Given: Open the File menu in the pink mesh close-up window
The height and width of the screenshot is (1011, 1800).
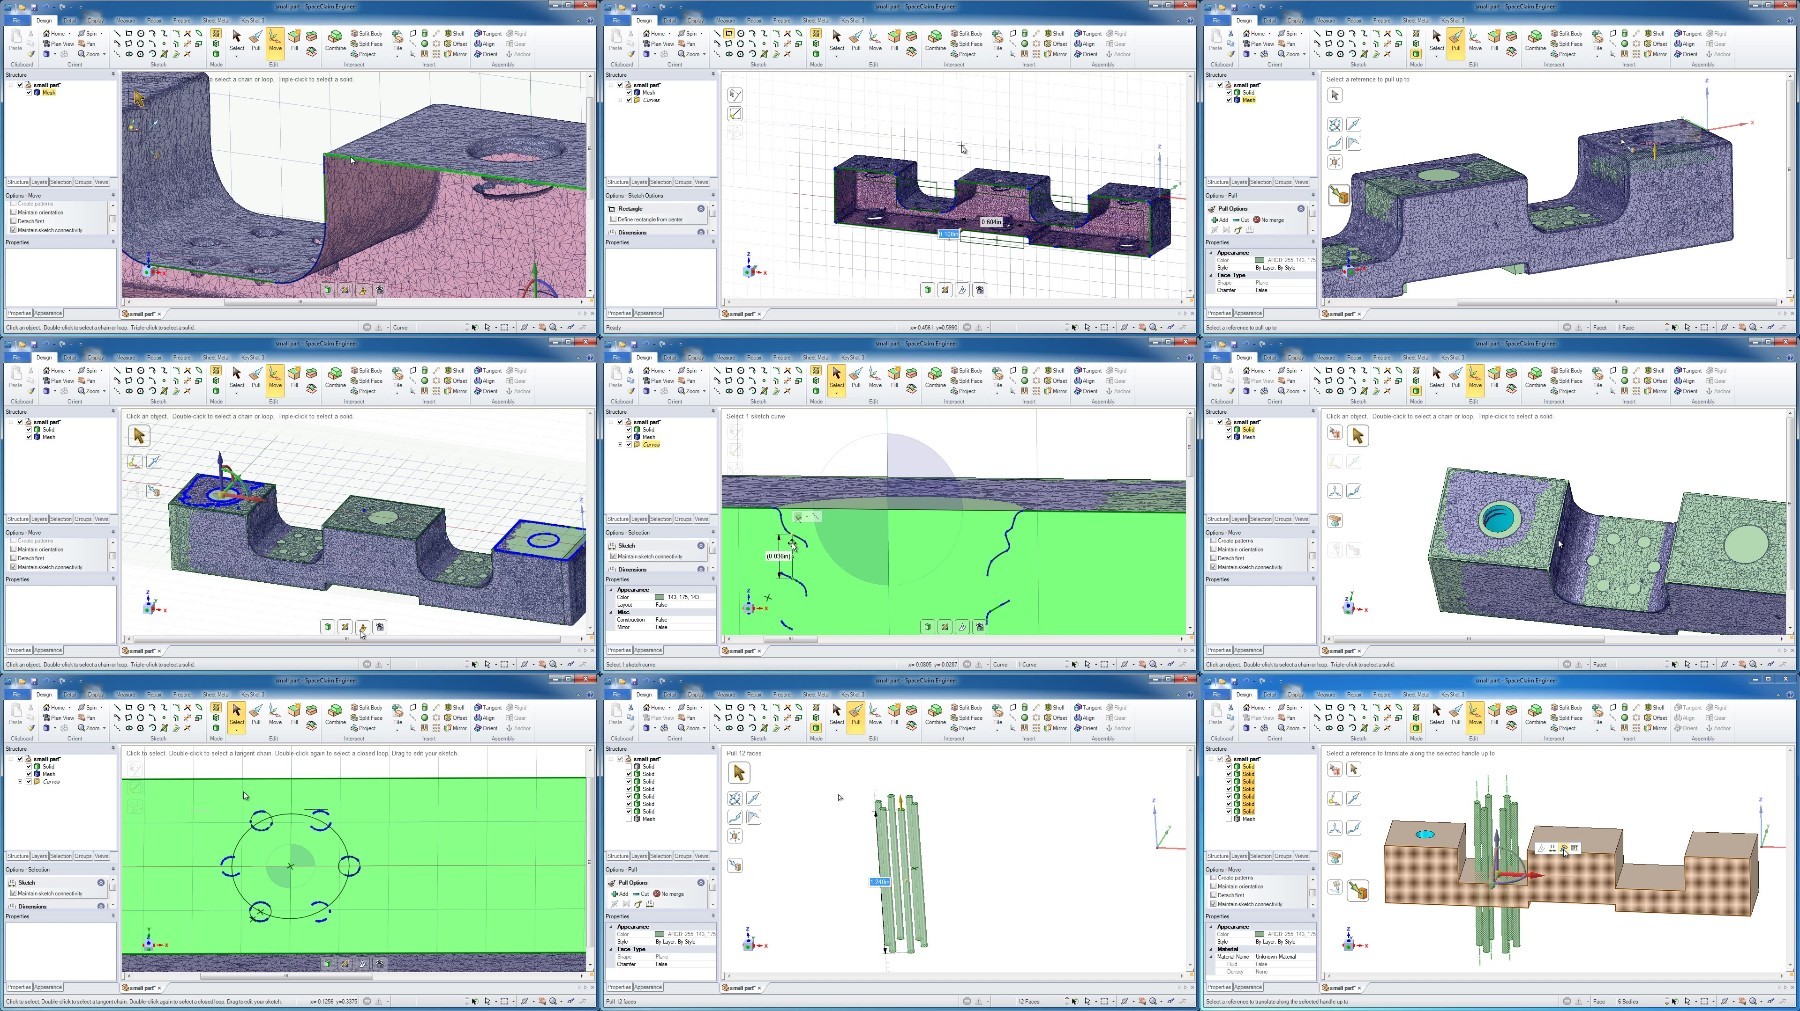Looking at the screenshot, I should click(x=16, y=20).
